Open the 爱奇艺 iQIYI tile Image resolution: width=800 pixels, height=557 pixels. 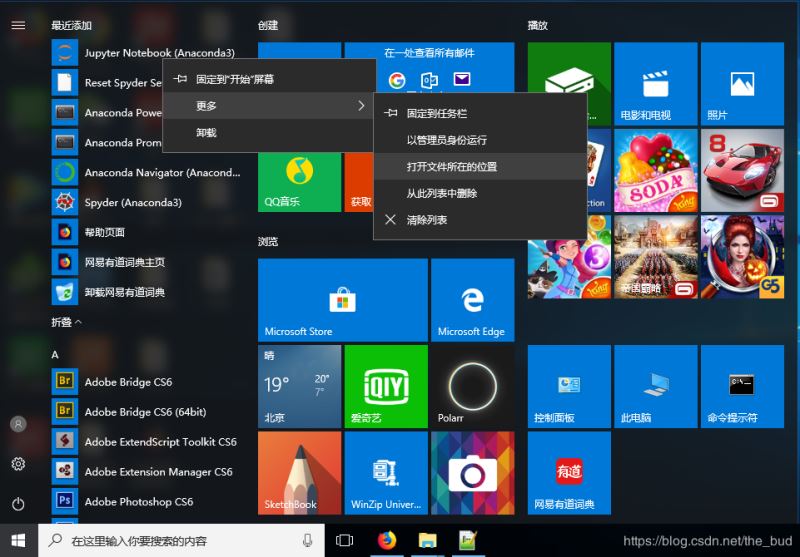click(386, 386)
